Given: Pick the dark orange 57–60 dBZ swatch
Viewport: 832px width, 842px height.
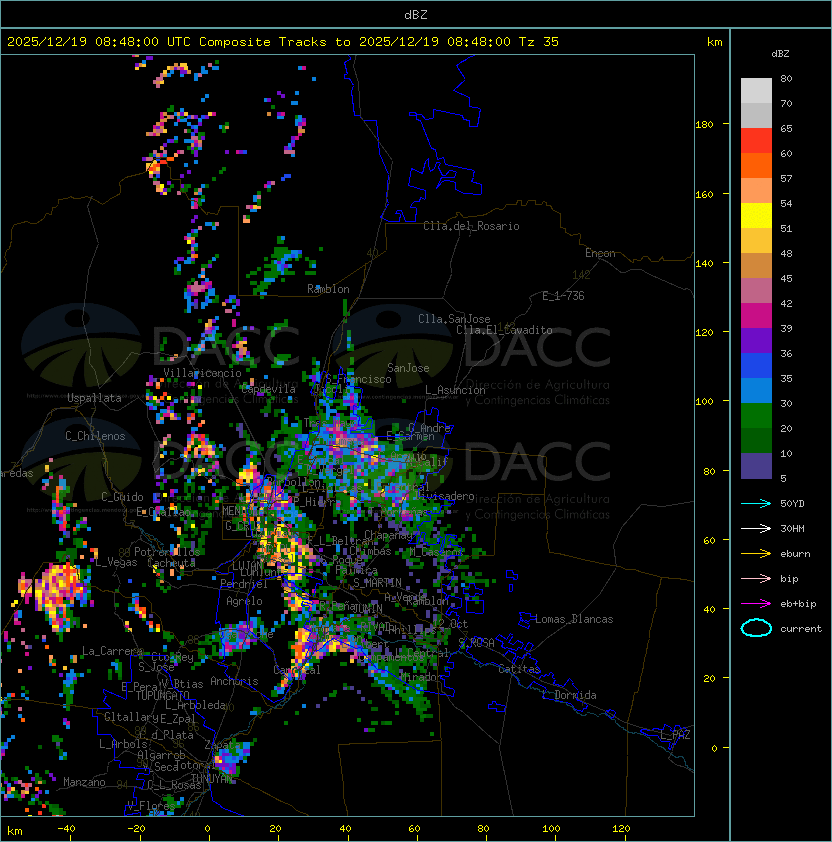Looking at the screenshot, I should (756, 165).
